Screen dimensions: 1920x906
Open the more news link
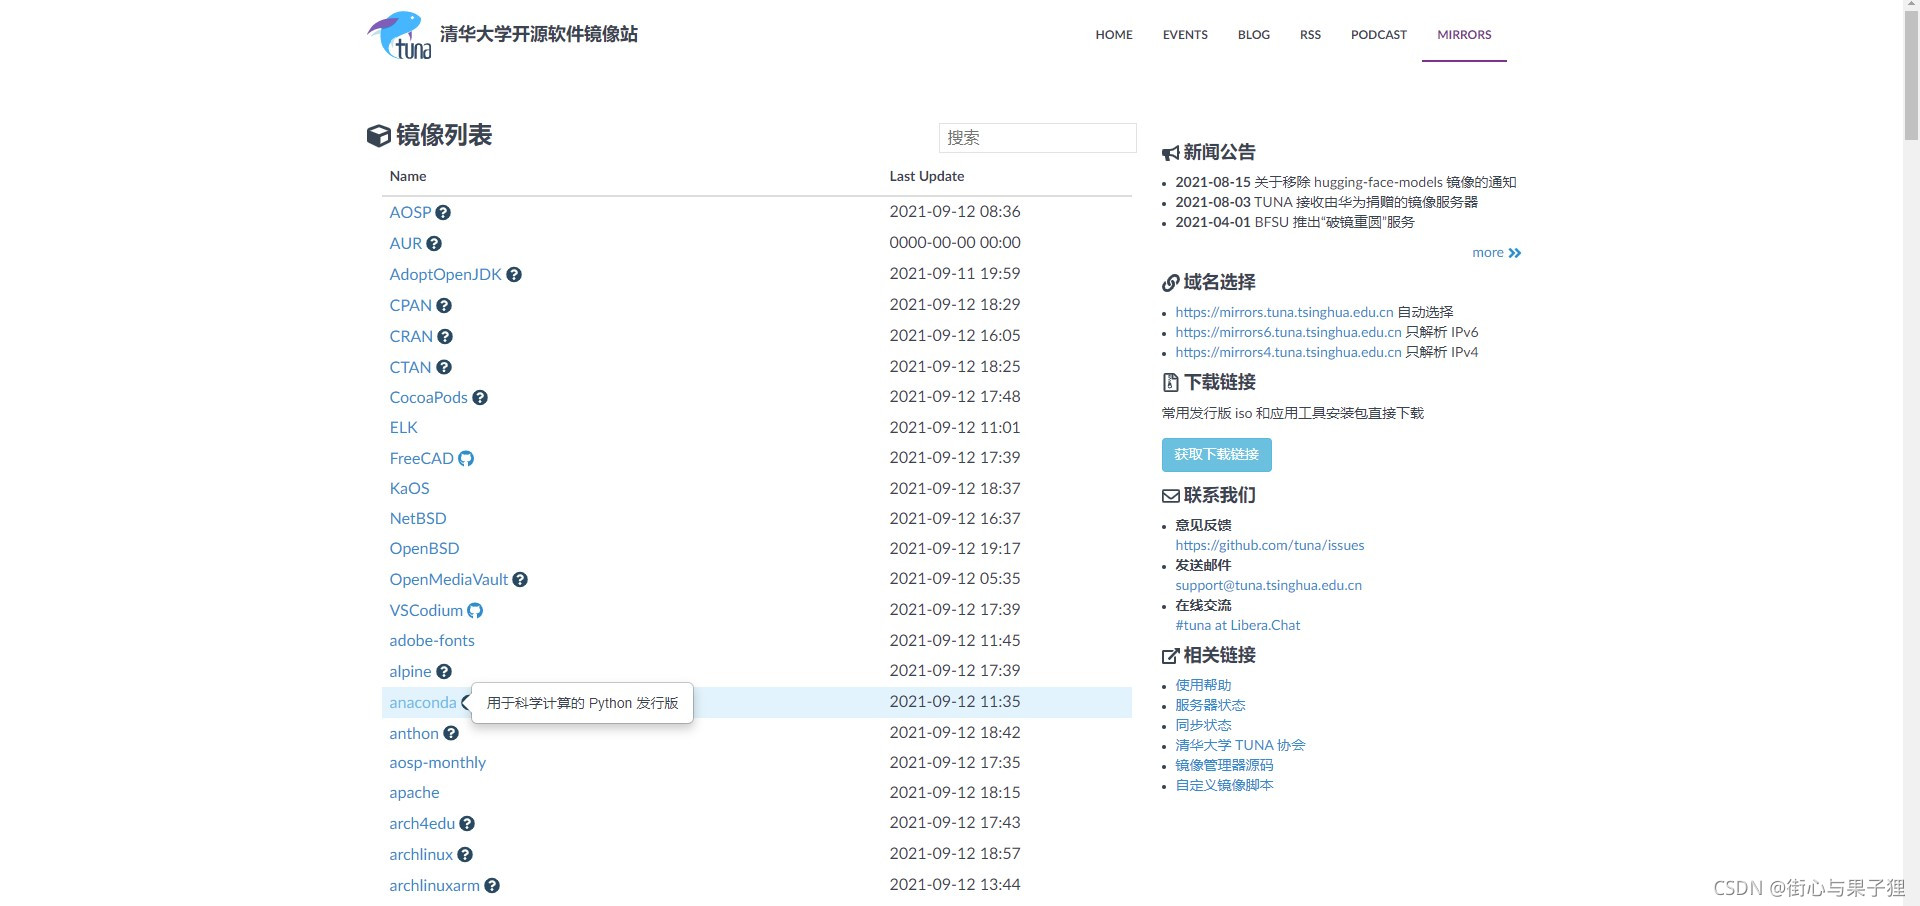coord(1487,253)
